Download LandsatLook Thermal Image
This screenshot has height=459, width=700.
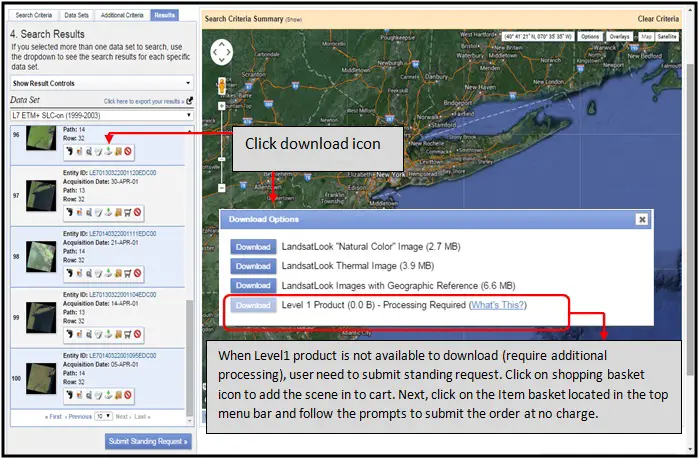[253, 266]
